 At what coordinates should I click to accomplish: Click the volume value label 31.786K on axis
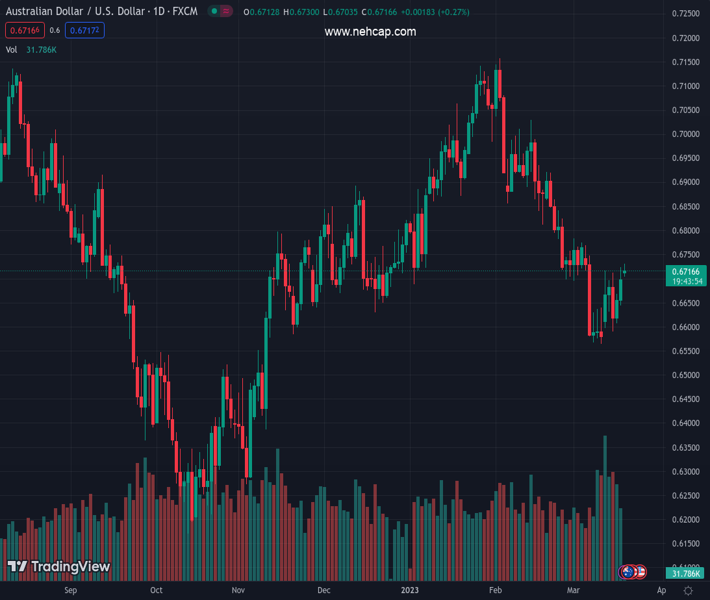pyautogui.click(x=685, y=573)
